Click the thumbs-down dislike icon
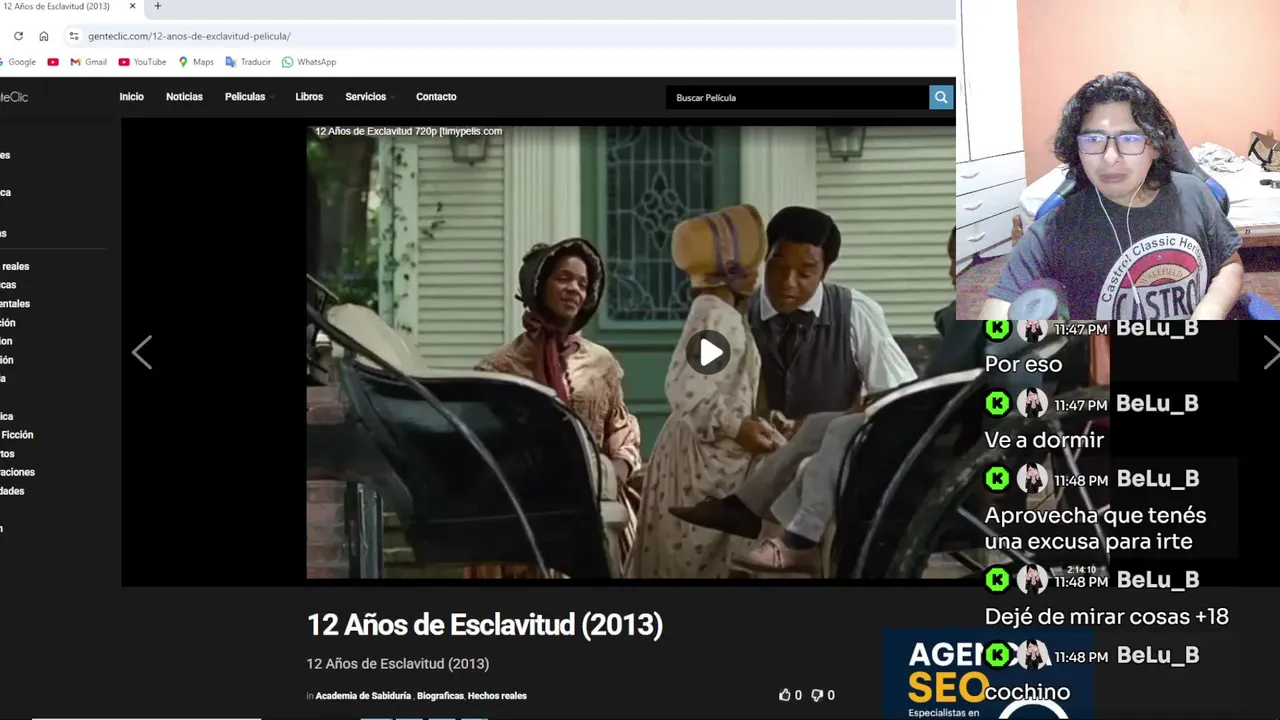 click(x=817, y=695)
